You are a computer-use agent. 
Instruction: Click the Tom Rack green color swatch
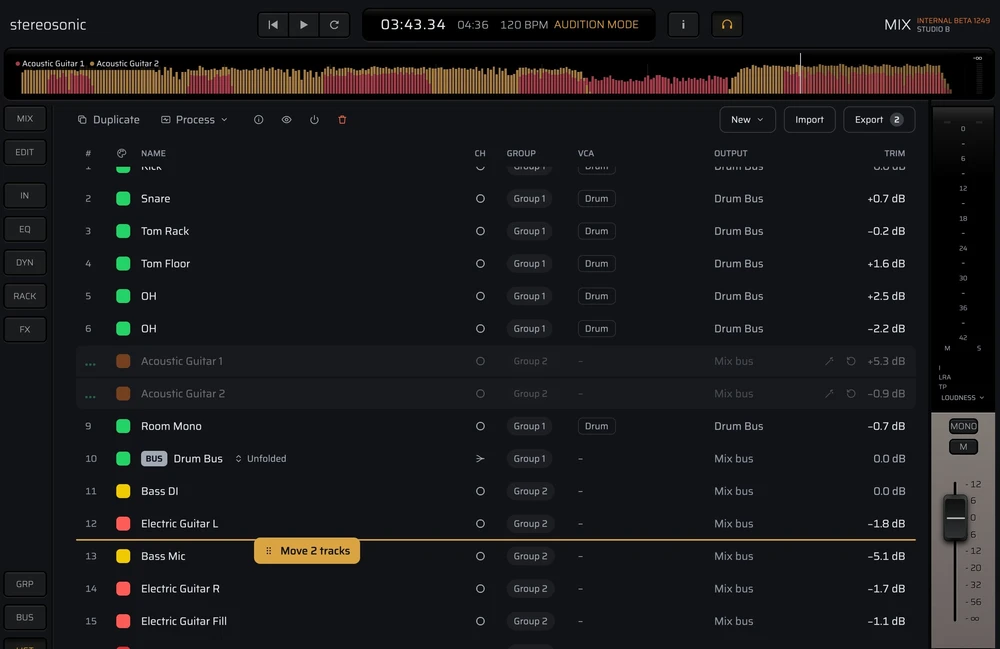pos(123,231)
